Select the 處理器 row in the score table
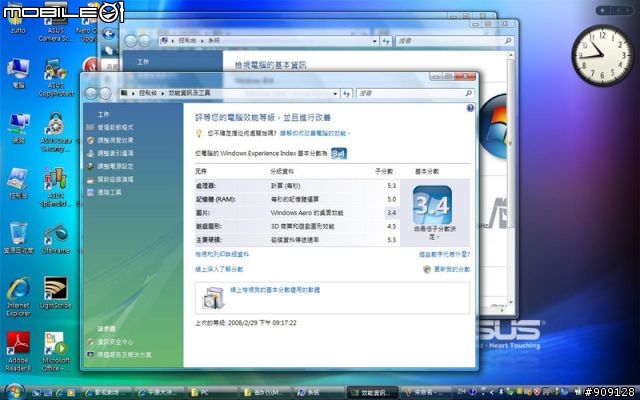Viewport: 640px width, 400px height. tap(297, 186)
